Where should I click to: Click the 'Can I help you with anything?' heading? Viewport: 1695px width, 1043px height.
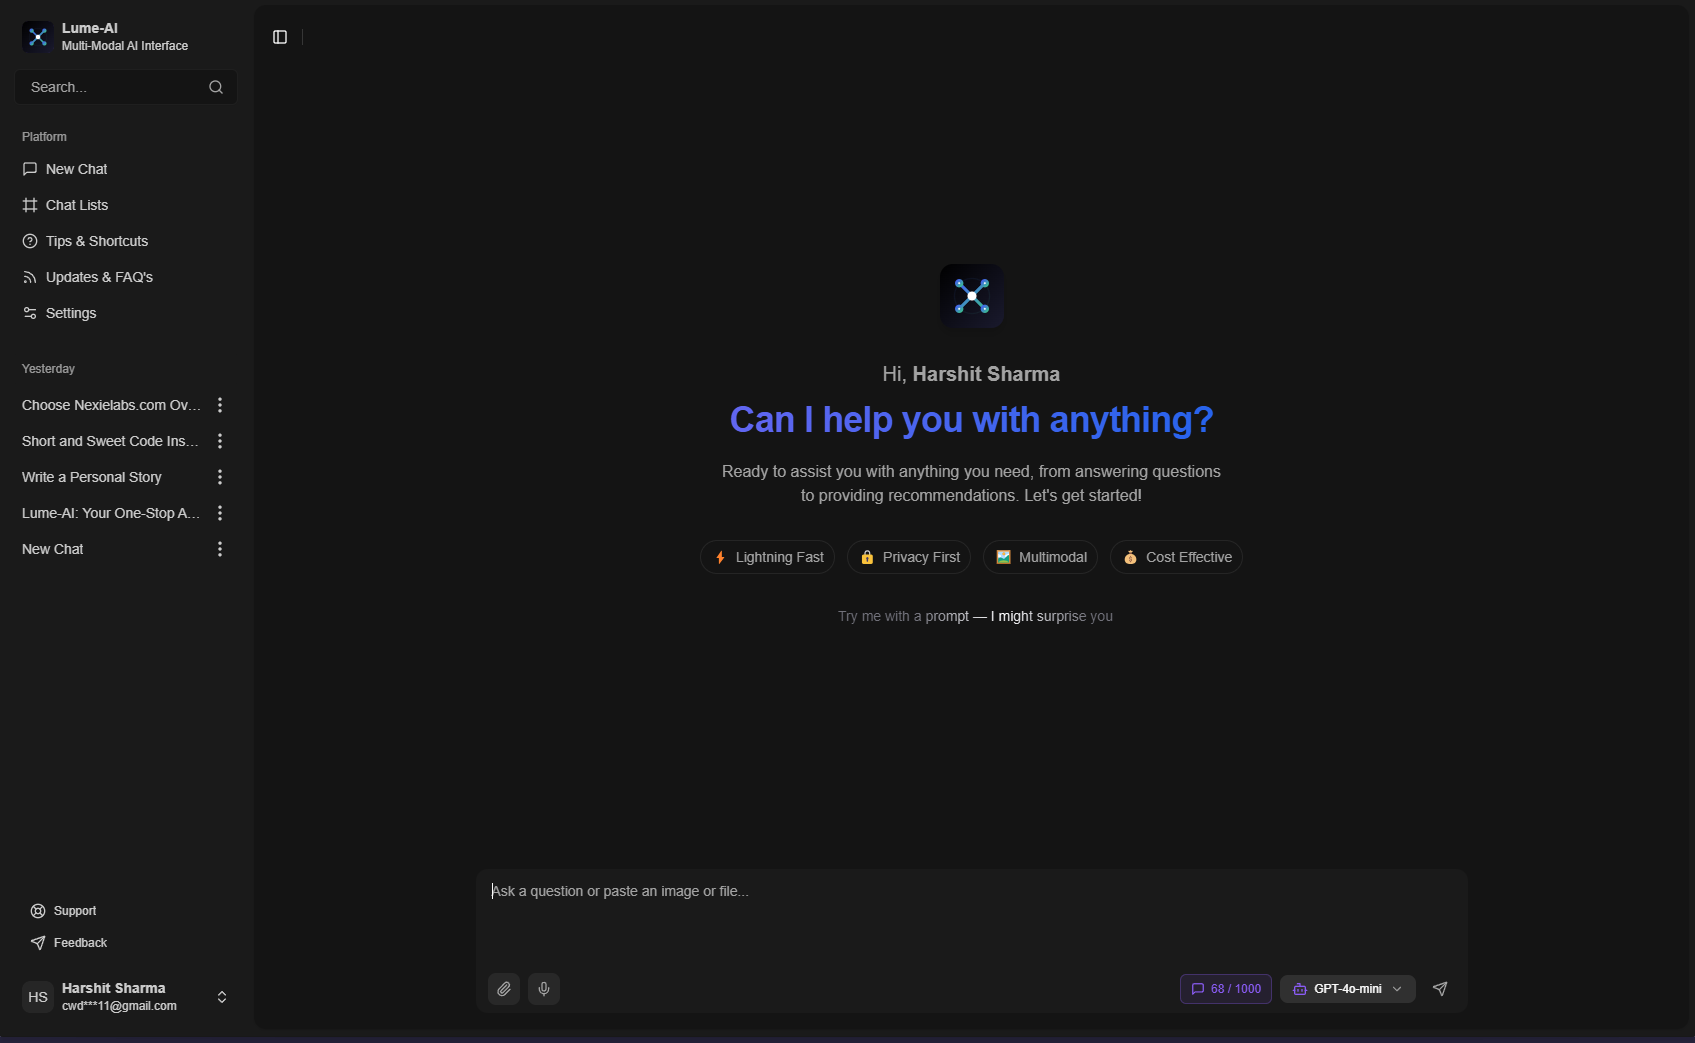click(972, 420)
